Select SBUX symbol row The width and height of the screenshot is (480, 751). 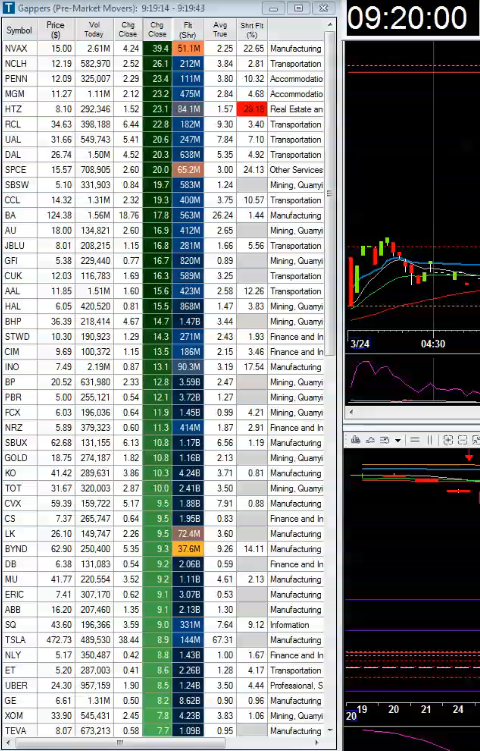[163, 443]
